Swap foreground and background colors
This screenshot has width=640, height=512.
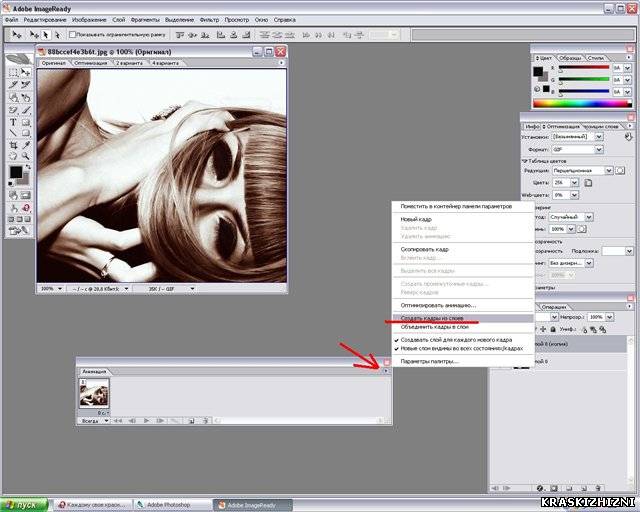(28, 167)
